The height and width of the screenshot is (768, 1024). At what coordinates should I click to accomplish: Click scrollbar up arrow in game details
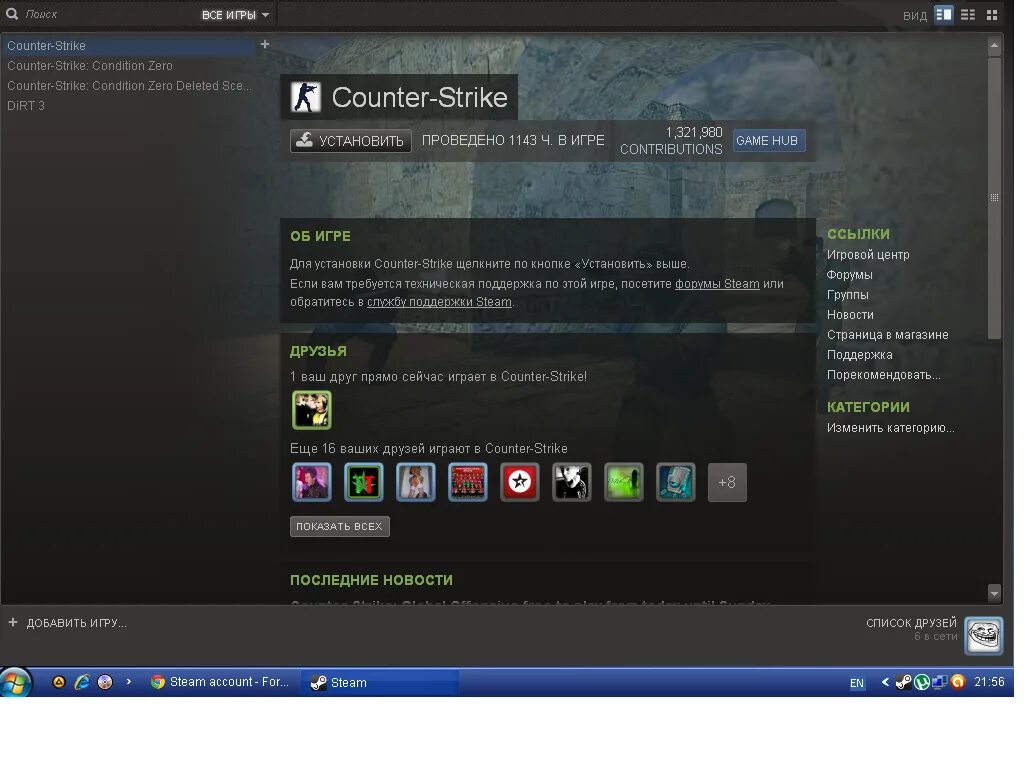tap(994, 46)
